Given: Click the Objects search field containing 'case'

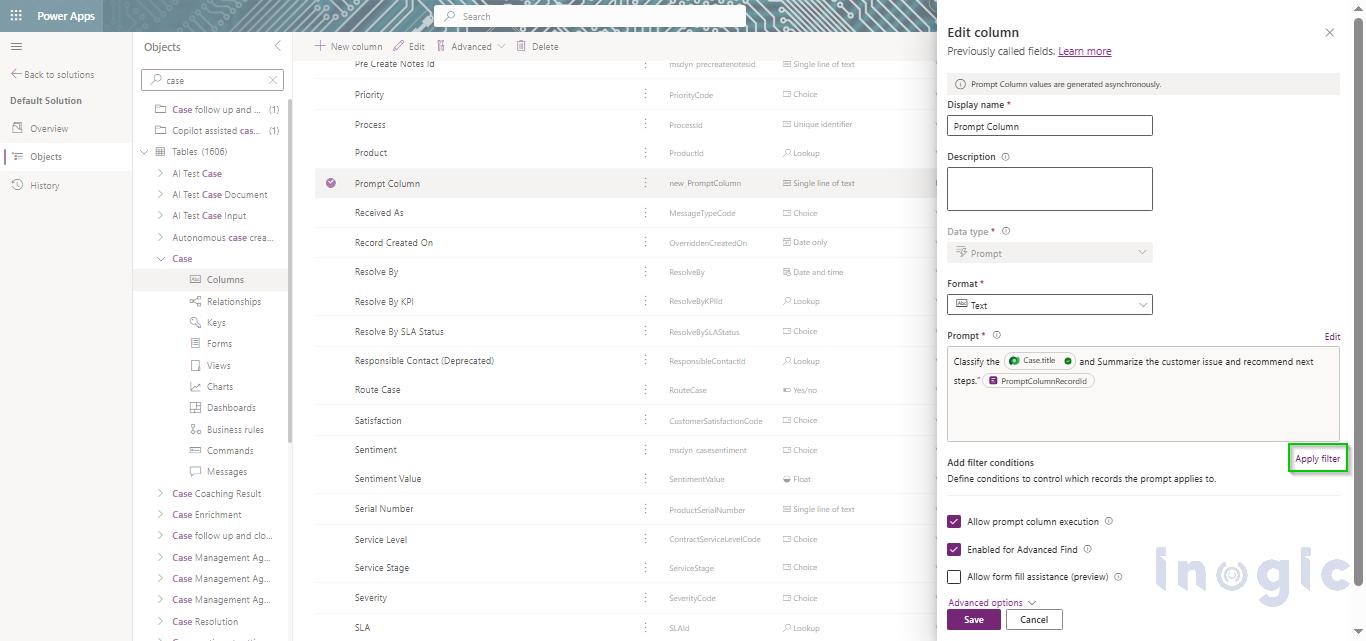Looking at the screenshot, I should (213, 80).
